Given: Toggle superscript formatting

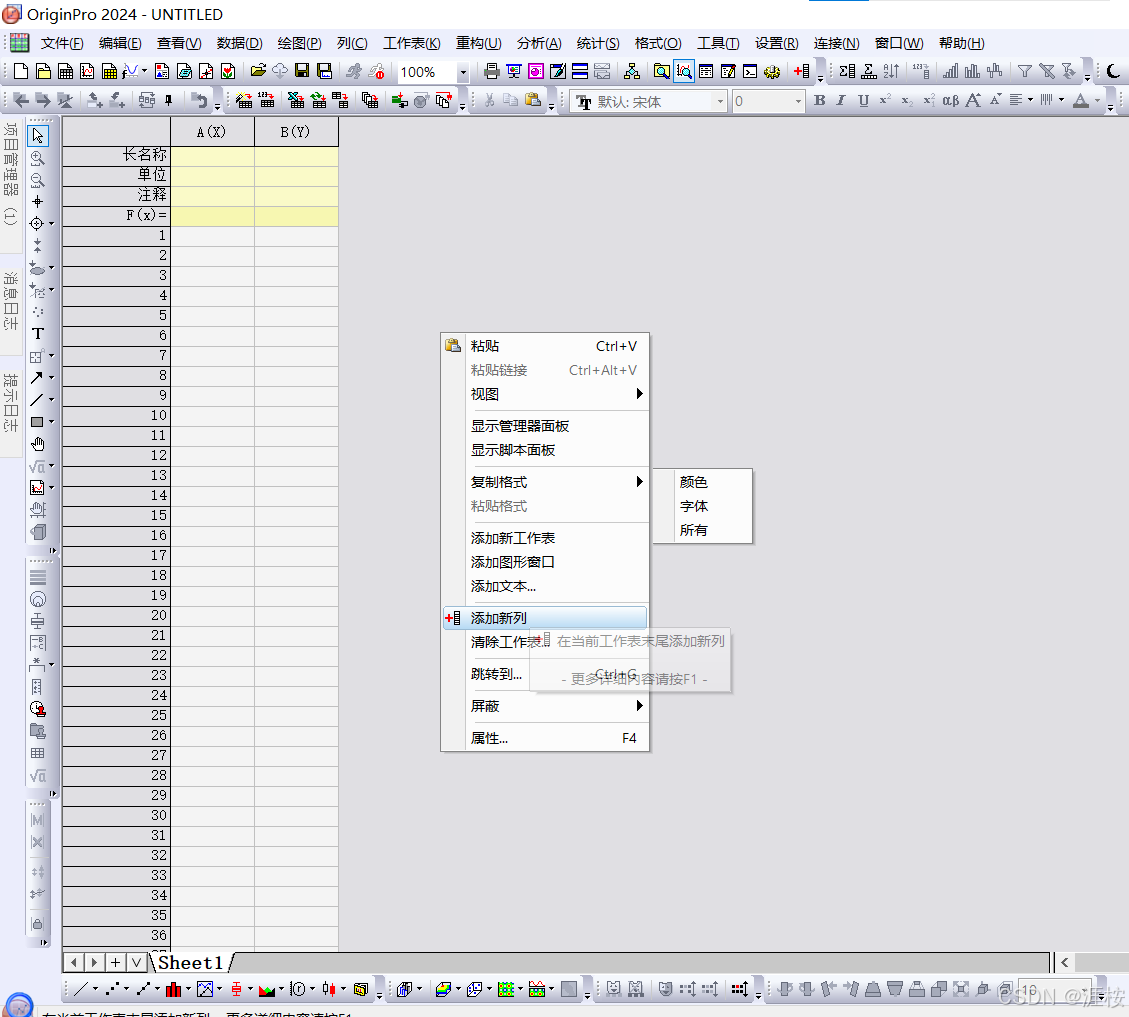Looking at the screenshot, I should tap(885, 101).
